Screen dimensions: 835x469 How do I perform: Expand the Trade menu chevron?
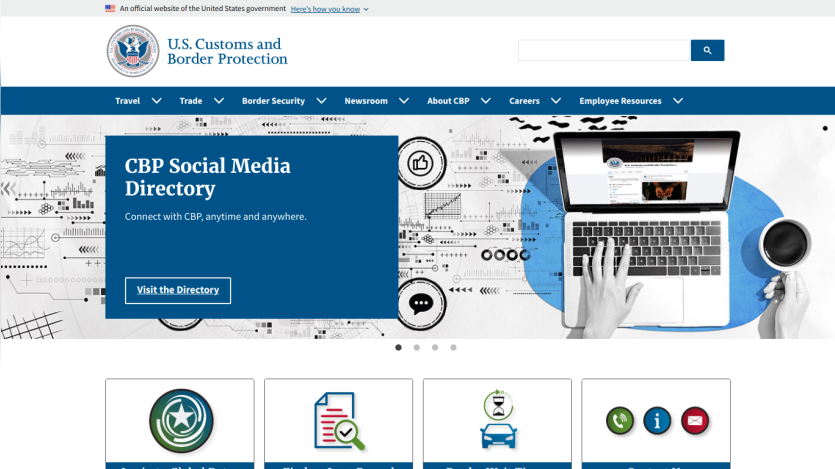click(x=219, y=101)
